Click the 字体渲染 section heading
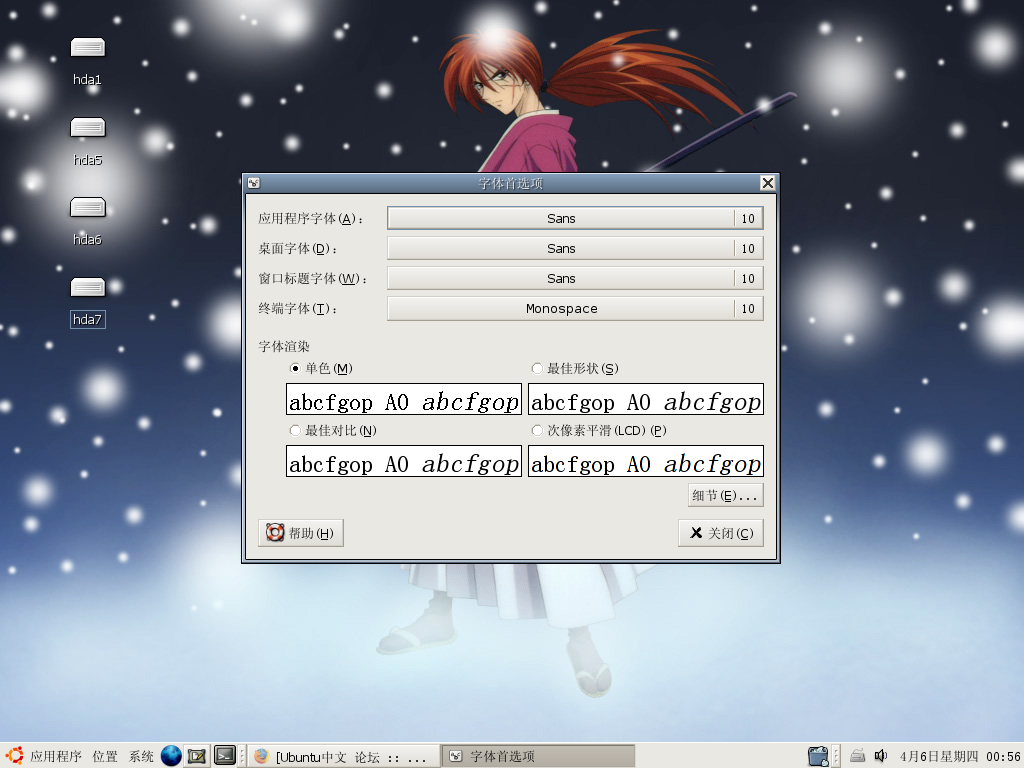 coord(283,346)
